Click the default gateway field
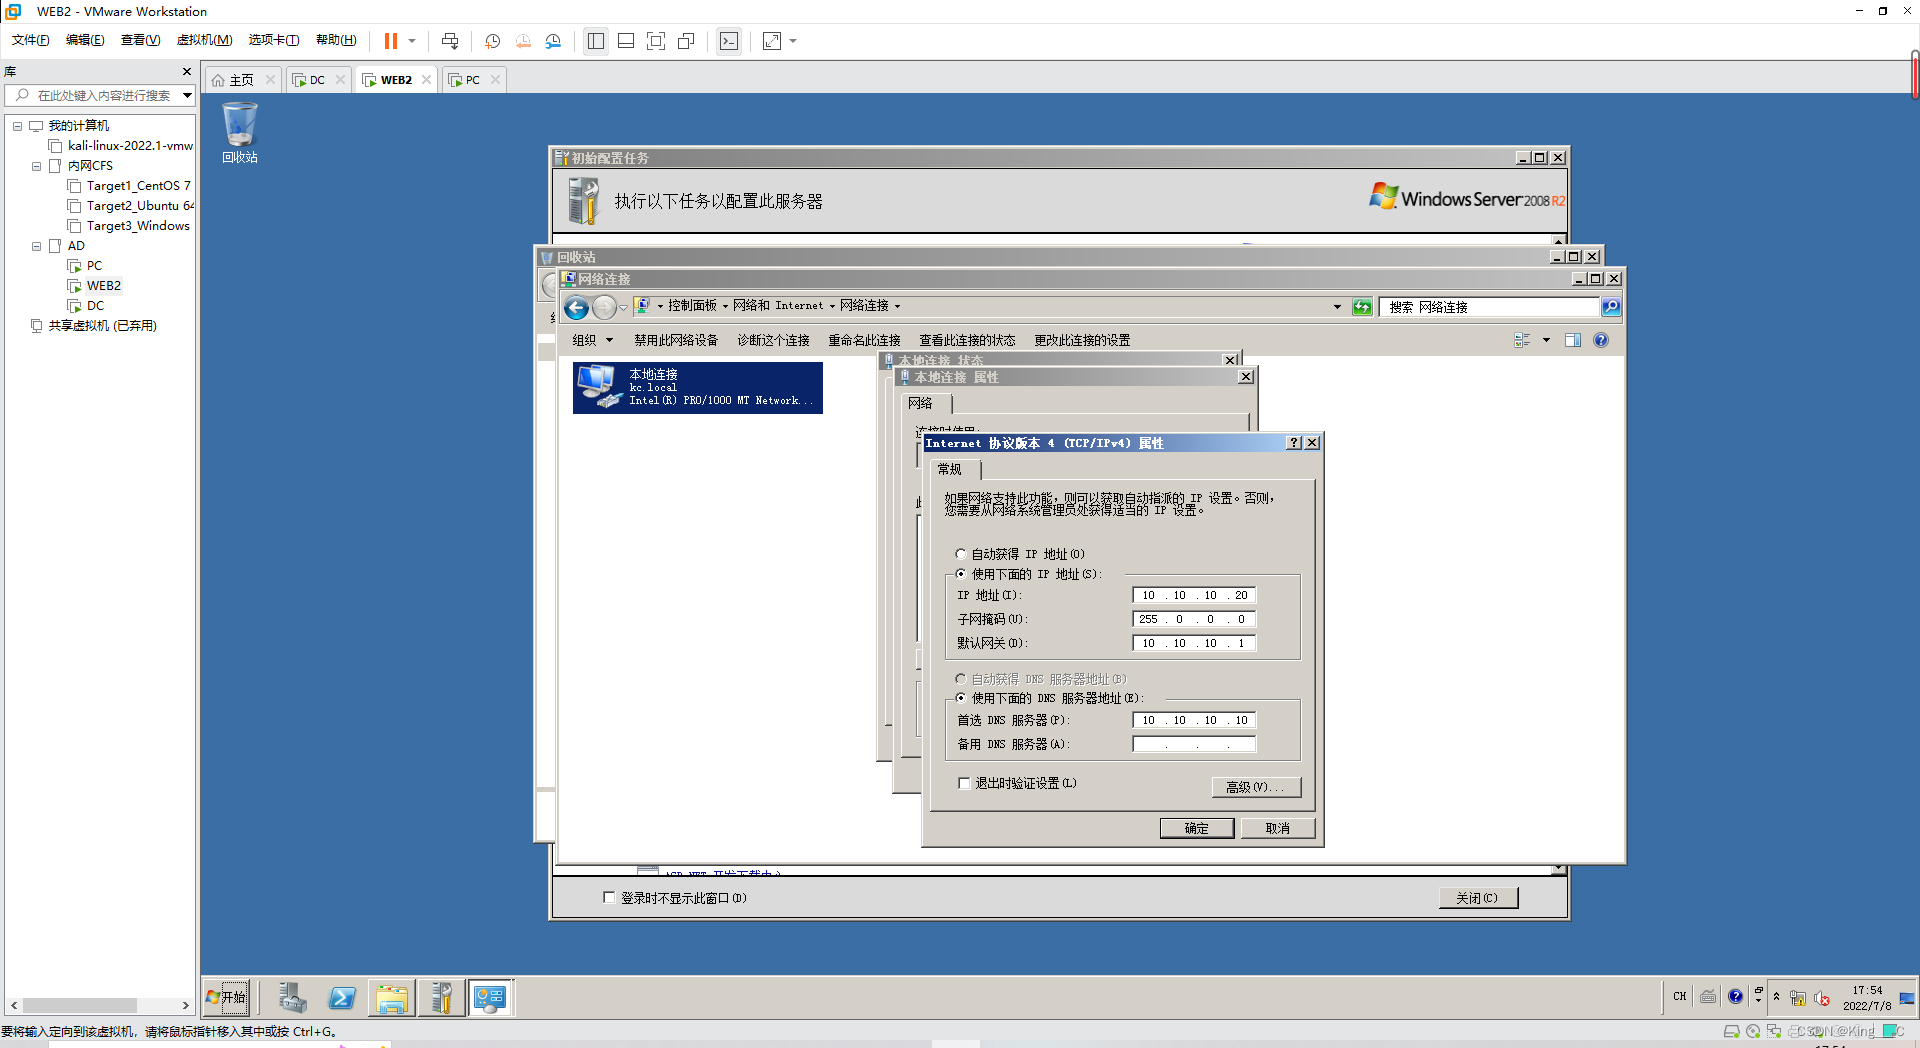Image resolution: width=1920 pixels, height=1048 pixels. pos(1194,643)
